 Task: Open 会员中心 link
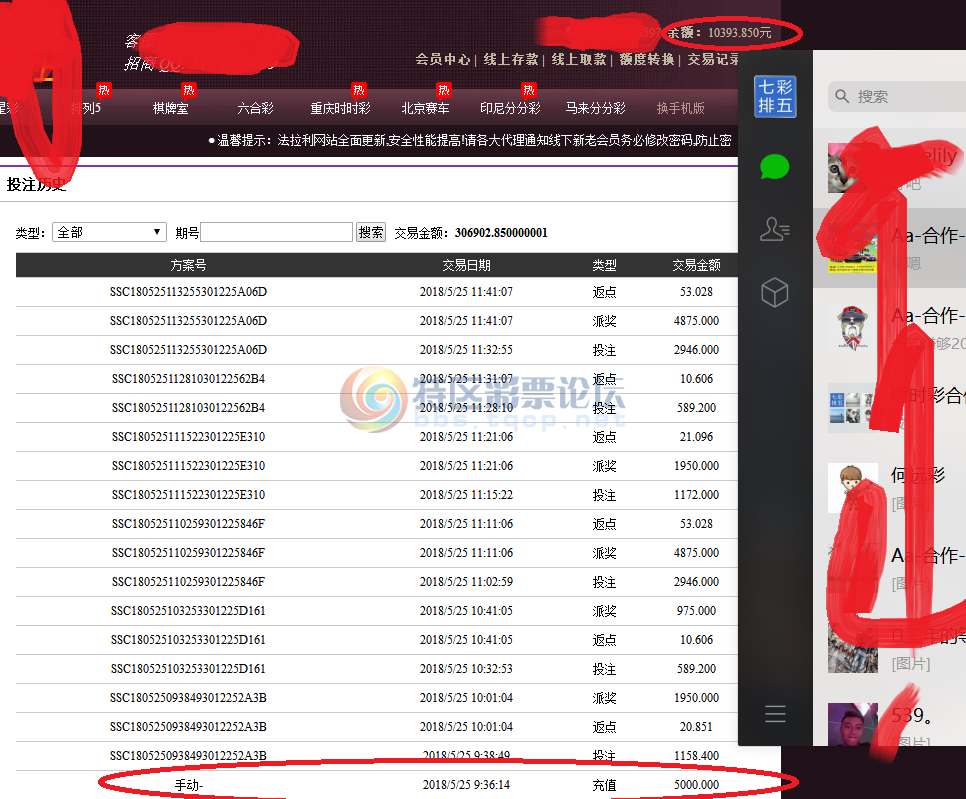442,59
